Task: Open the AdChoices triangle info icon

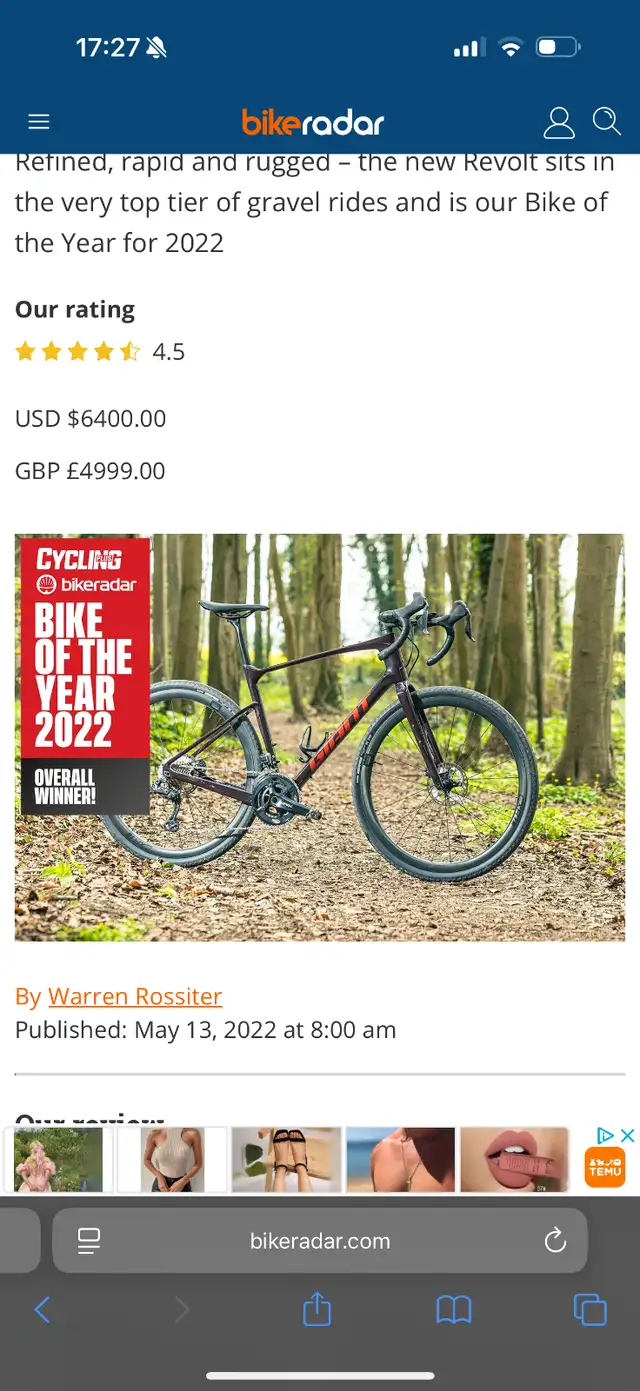Action: pos(605,1135)
